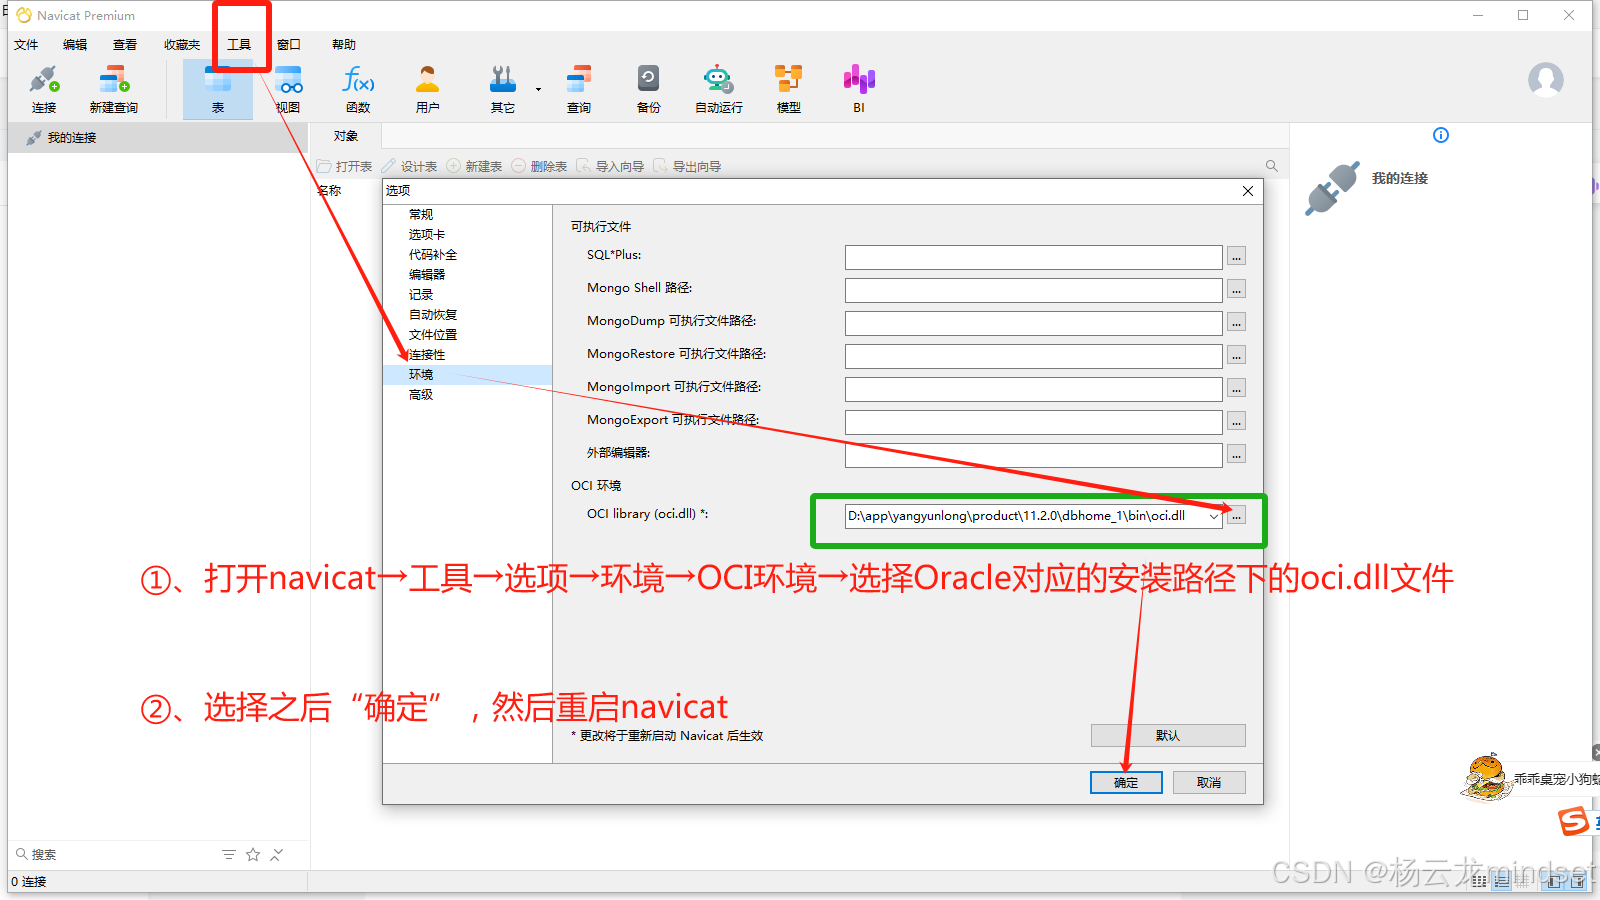
Task: Click the search magnifier in object toolbar
Action: [1272, 166]
